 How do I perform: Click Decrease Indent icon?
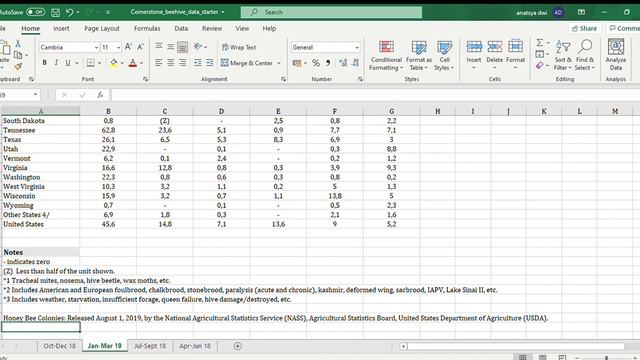coord(198,63)
